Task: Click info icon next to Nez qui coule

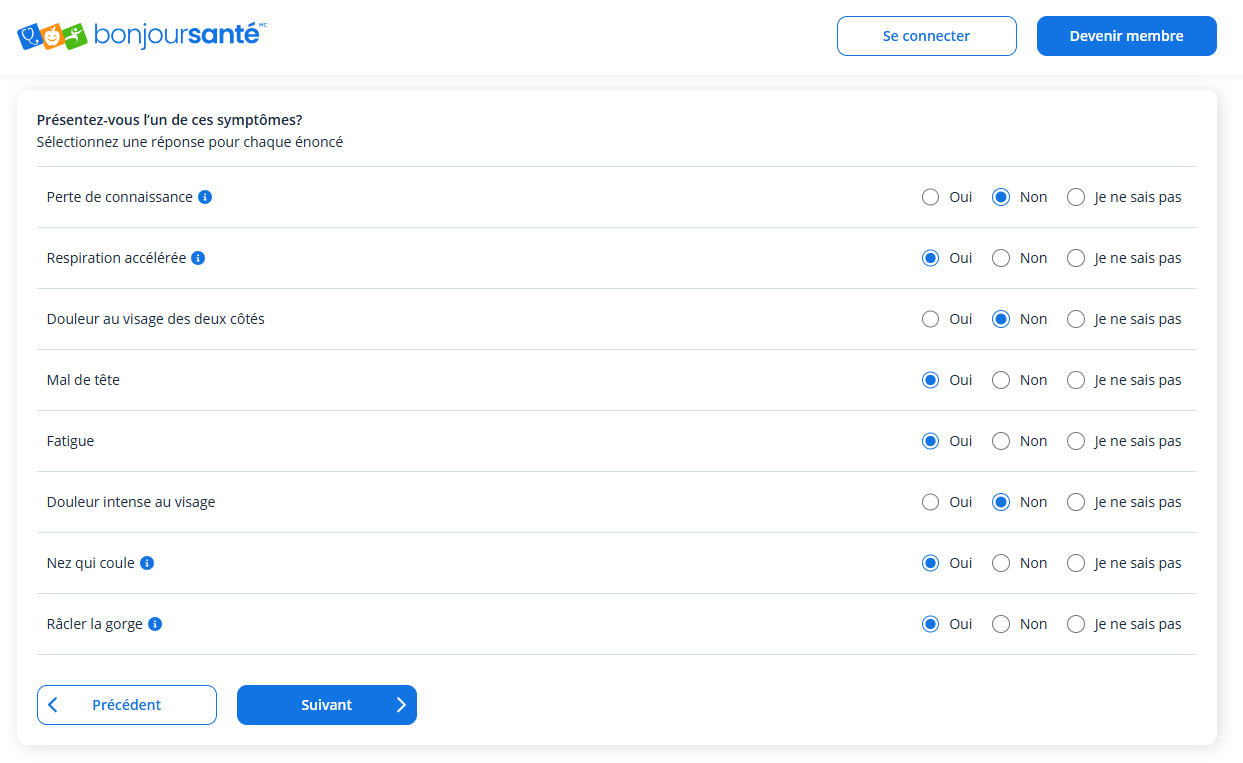Action: coord(147,563)
